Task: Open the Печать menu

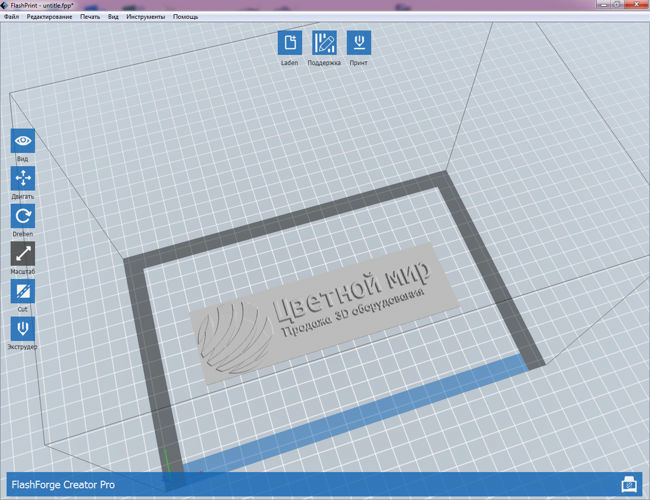Action: coord(90,17)
